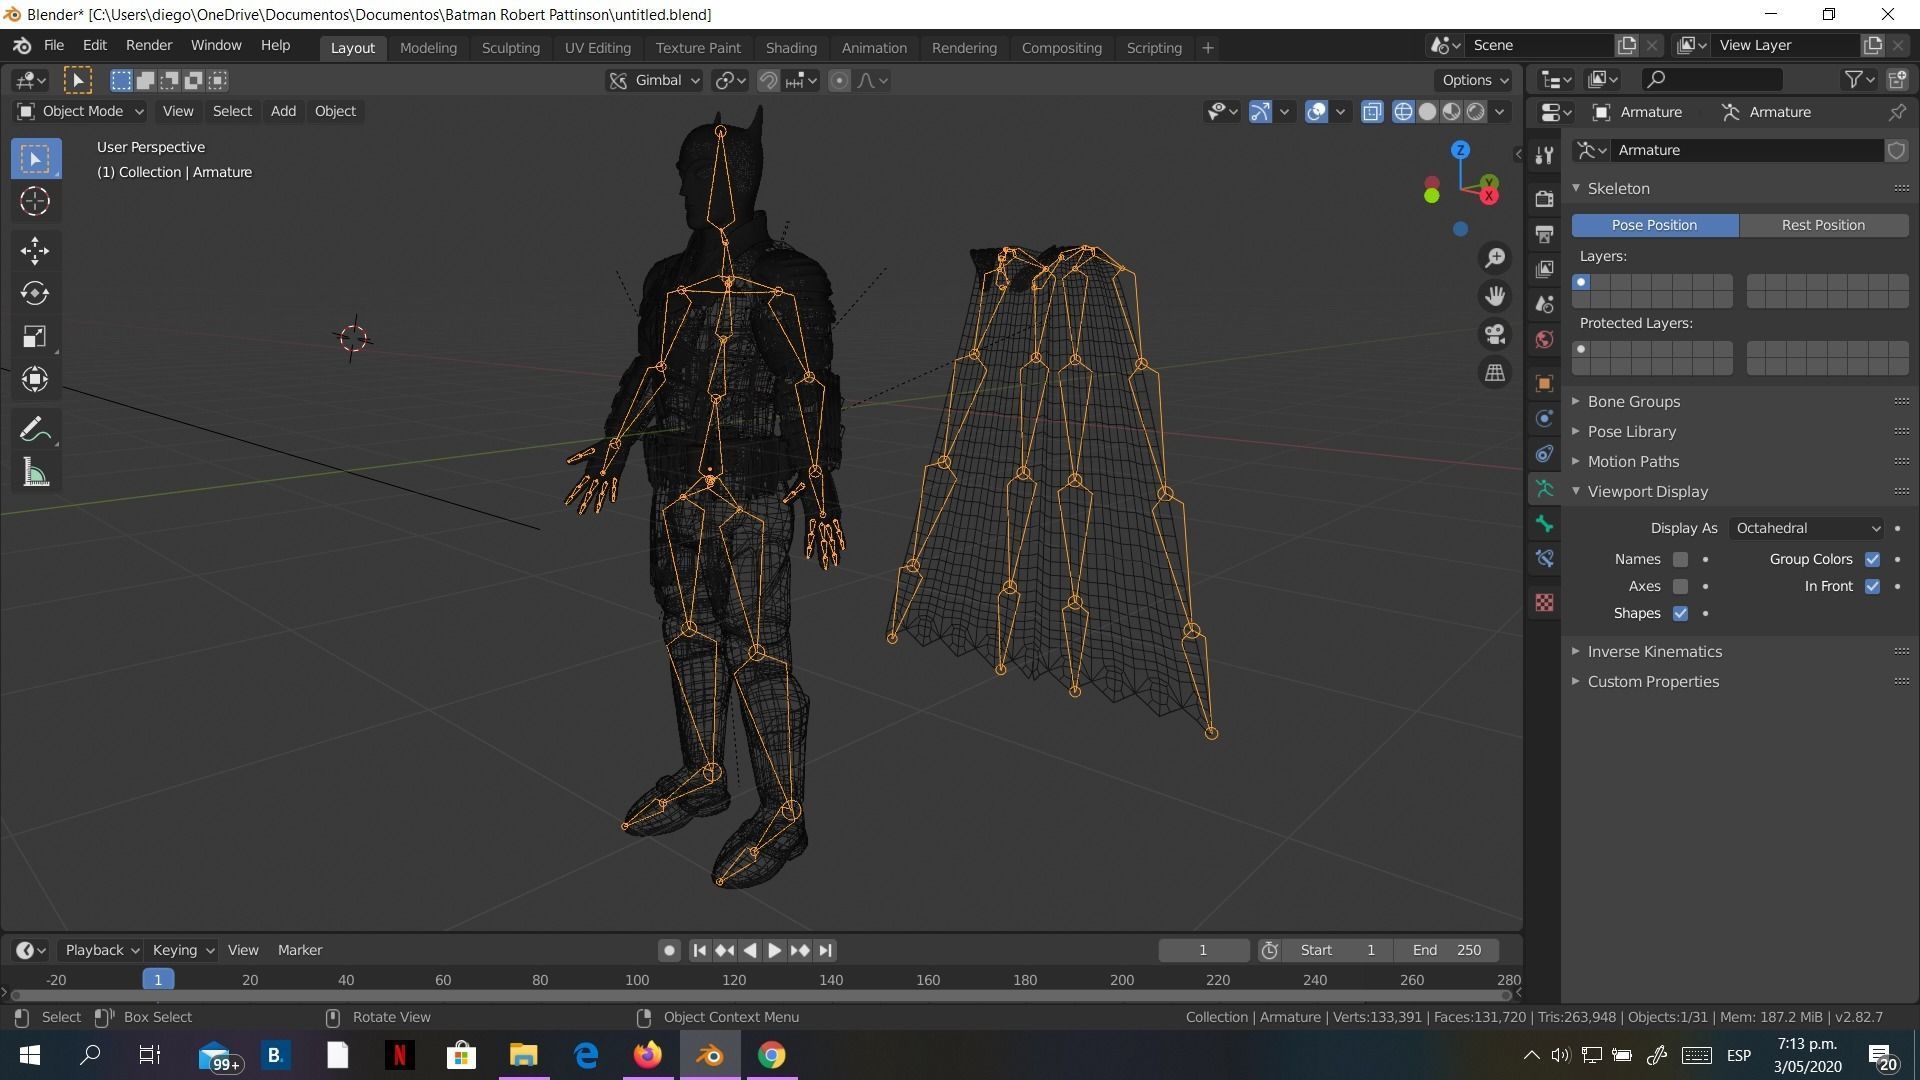Switch to Wireframe viewport shading

coord(1403,111)
